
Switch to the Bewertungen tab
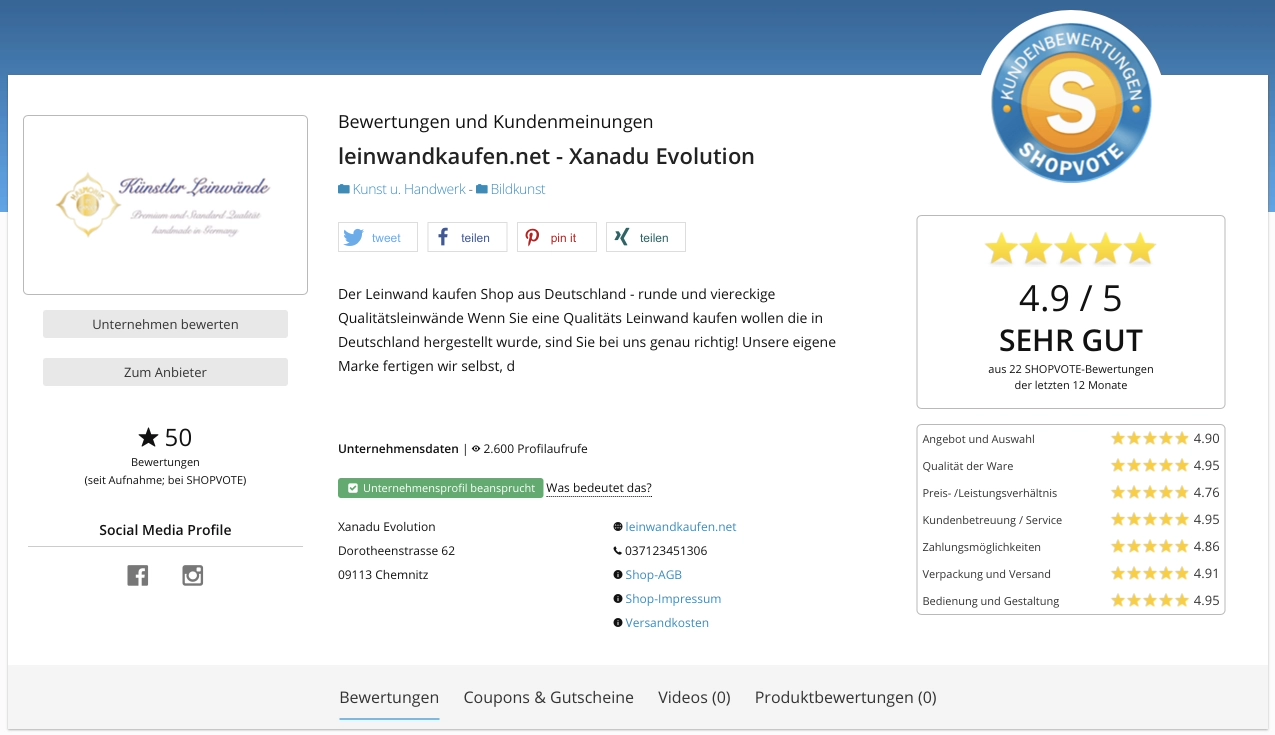coord(389,697)
